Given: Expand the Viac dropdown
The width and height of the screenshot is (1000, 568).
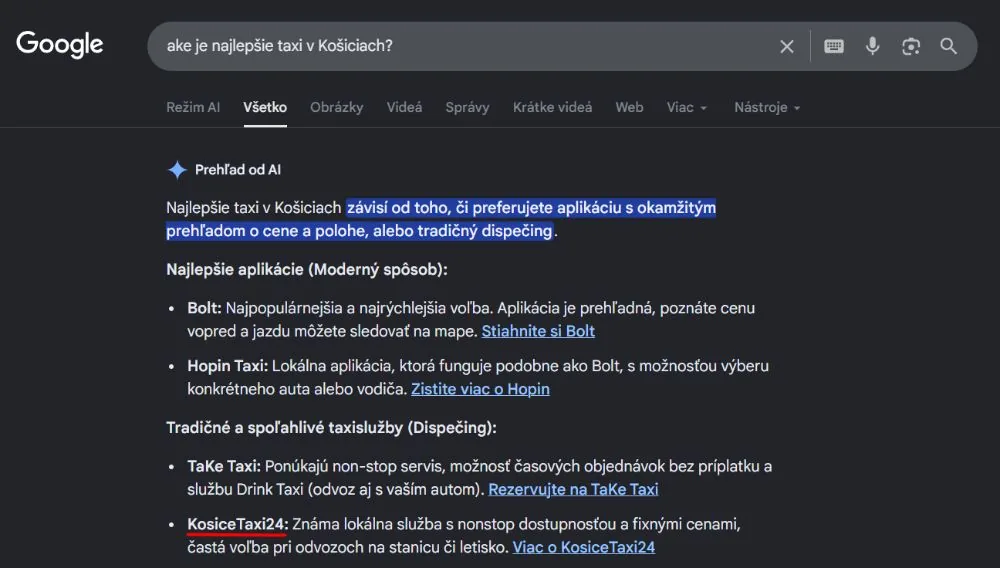Looking at the screenshot, I should 687,107.
